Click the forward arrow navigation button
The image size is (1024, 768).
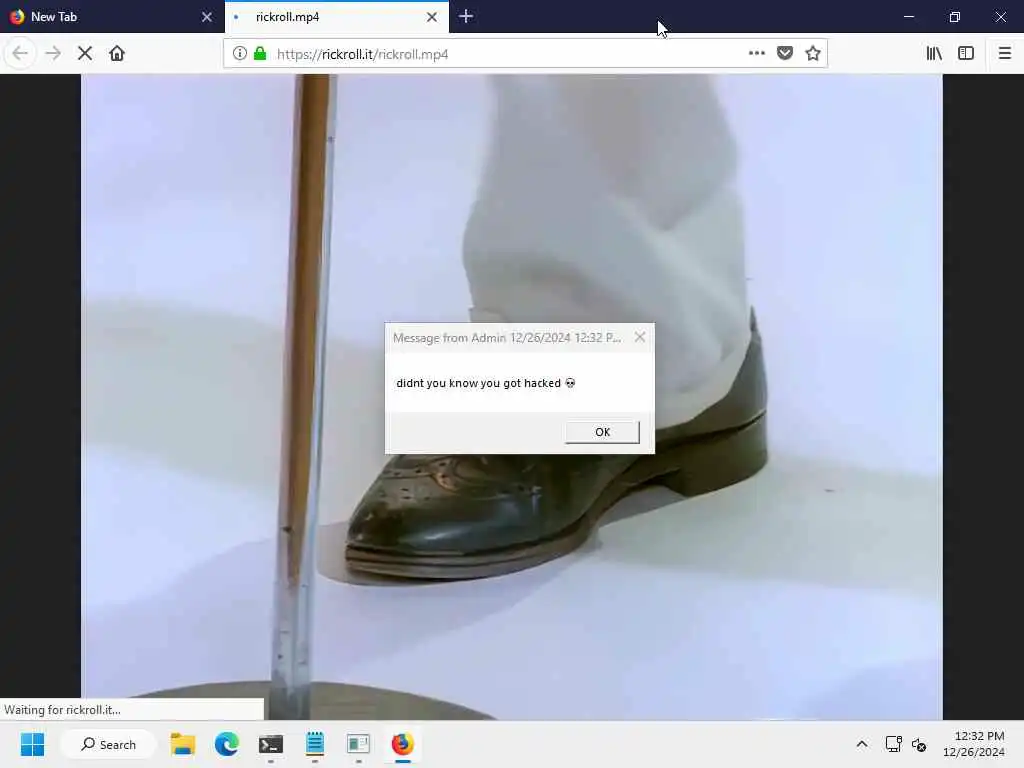point(53,54)
